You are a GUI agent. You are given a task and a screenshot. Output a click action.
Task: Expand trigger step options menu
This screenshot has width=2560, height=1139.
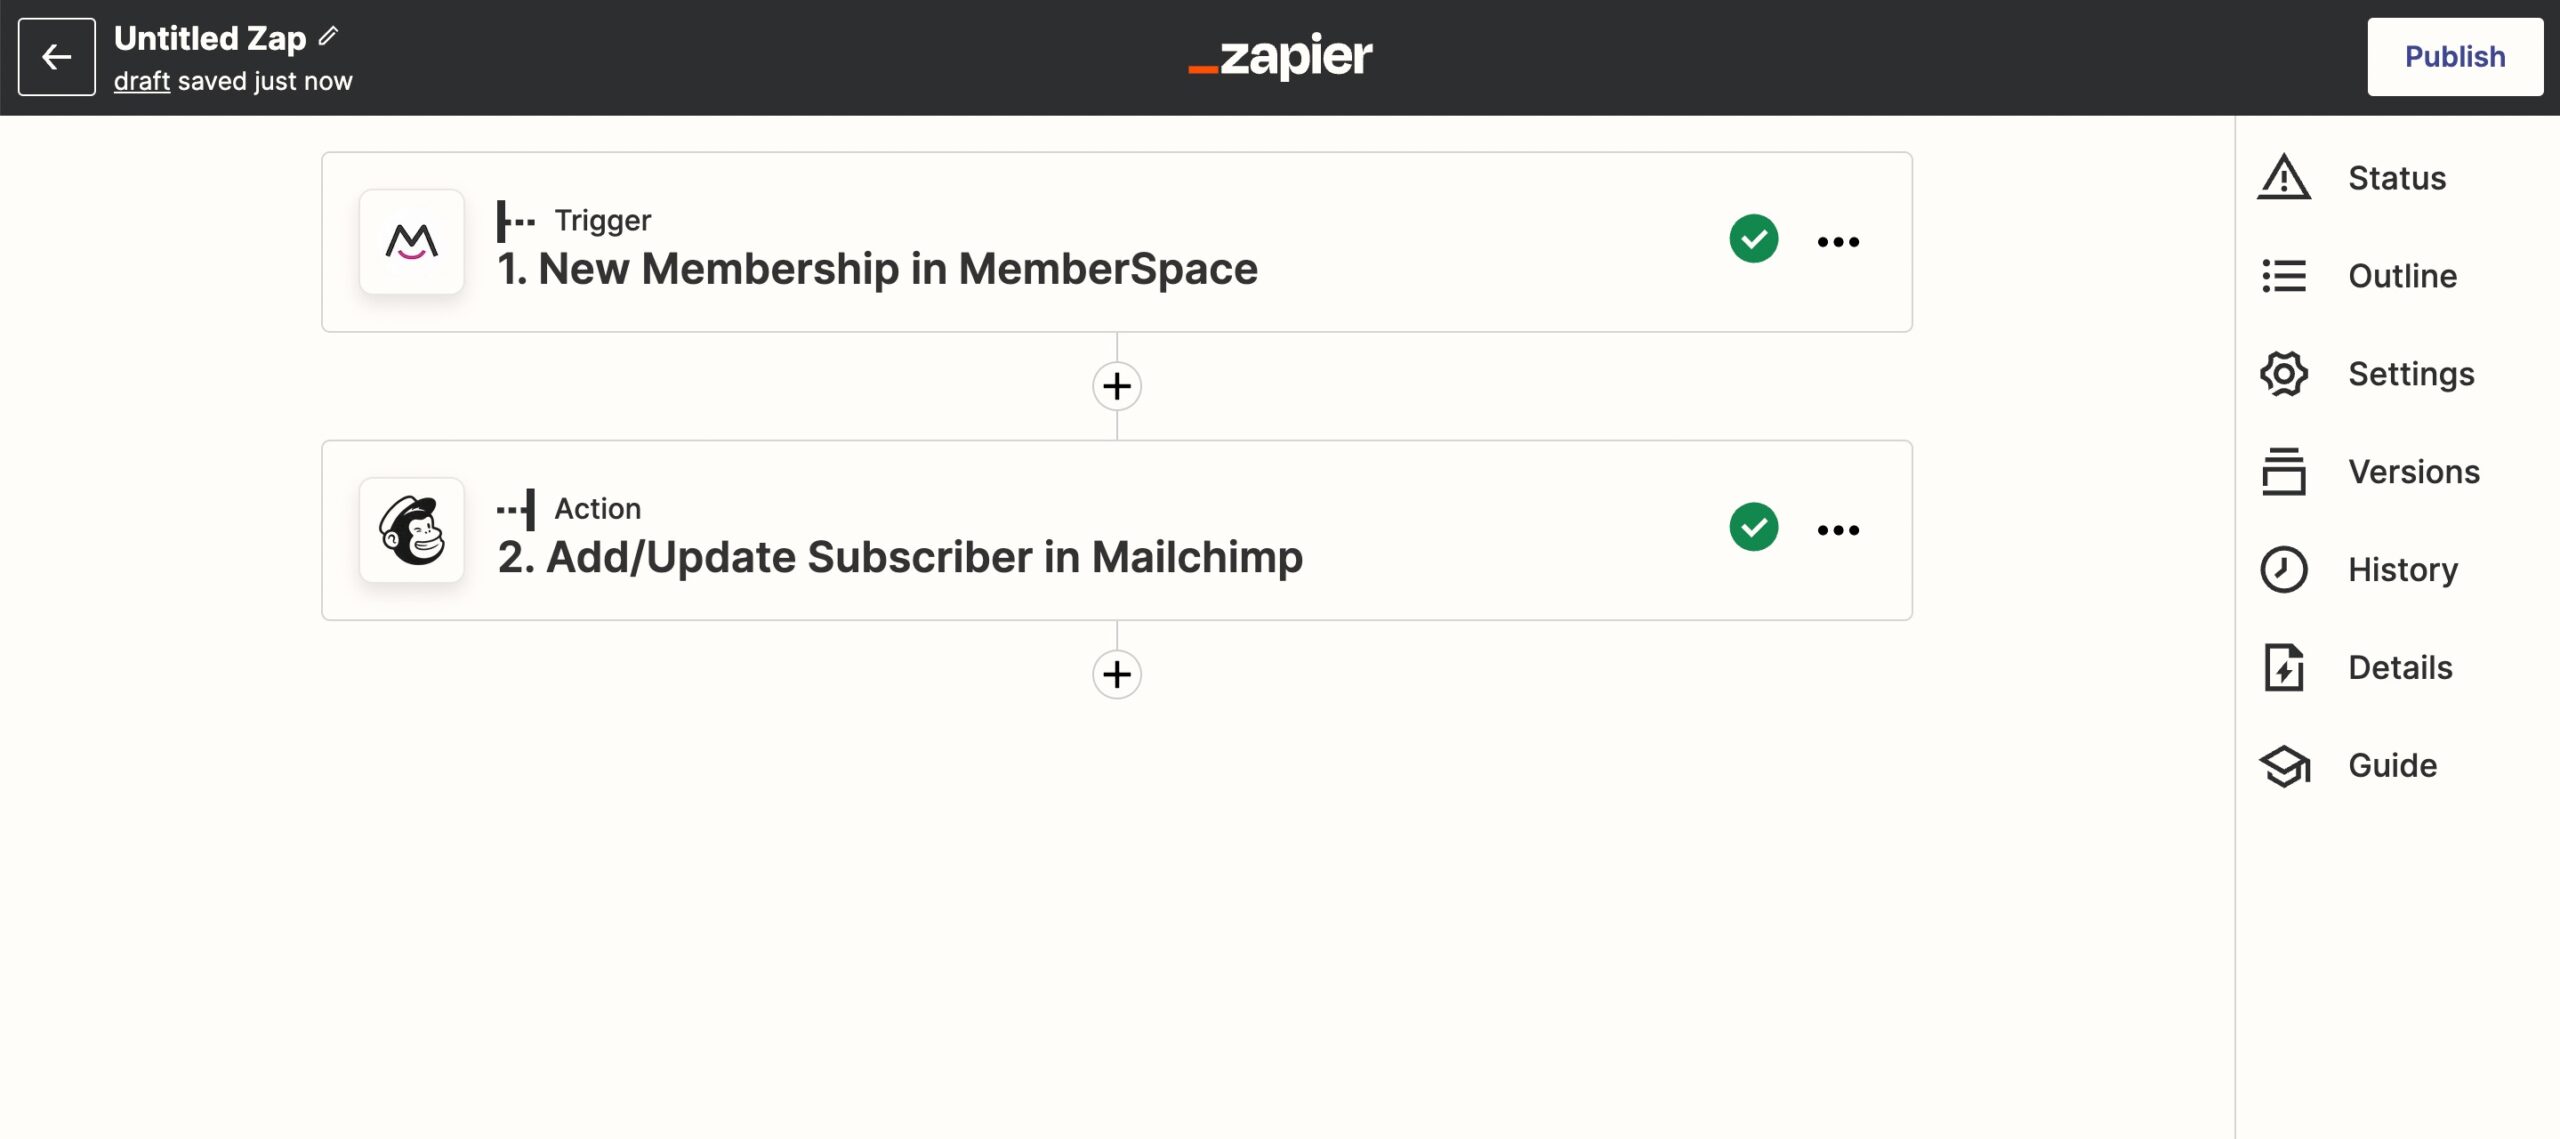tap(1838, 240)
